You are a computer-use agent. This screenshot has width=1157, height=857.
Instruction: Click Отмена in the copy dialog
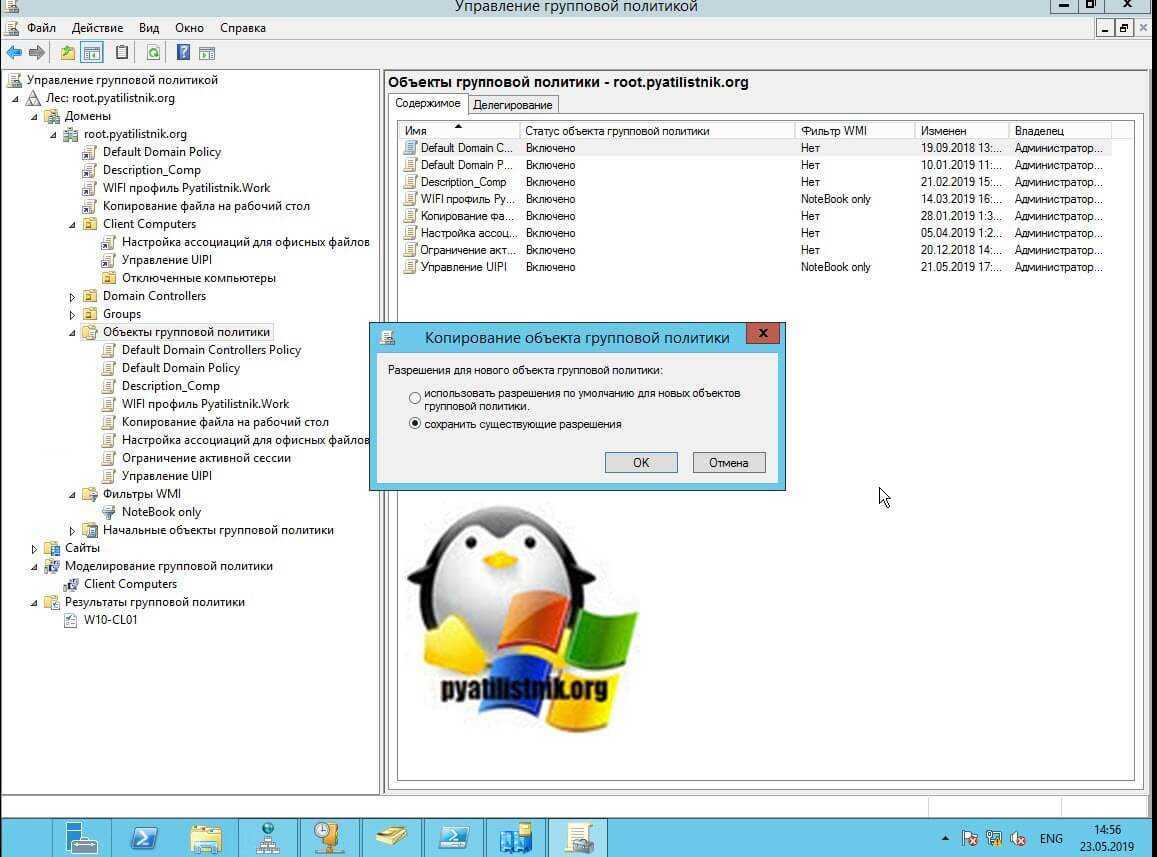click(x=729, y=462)
